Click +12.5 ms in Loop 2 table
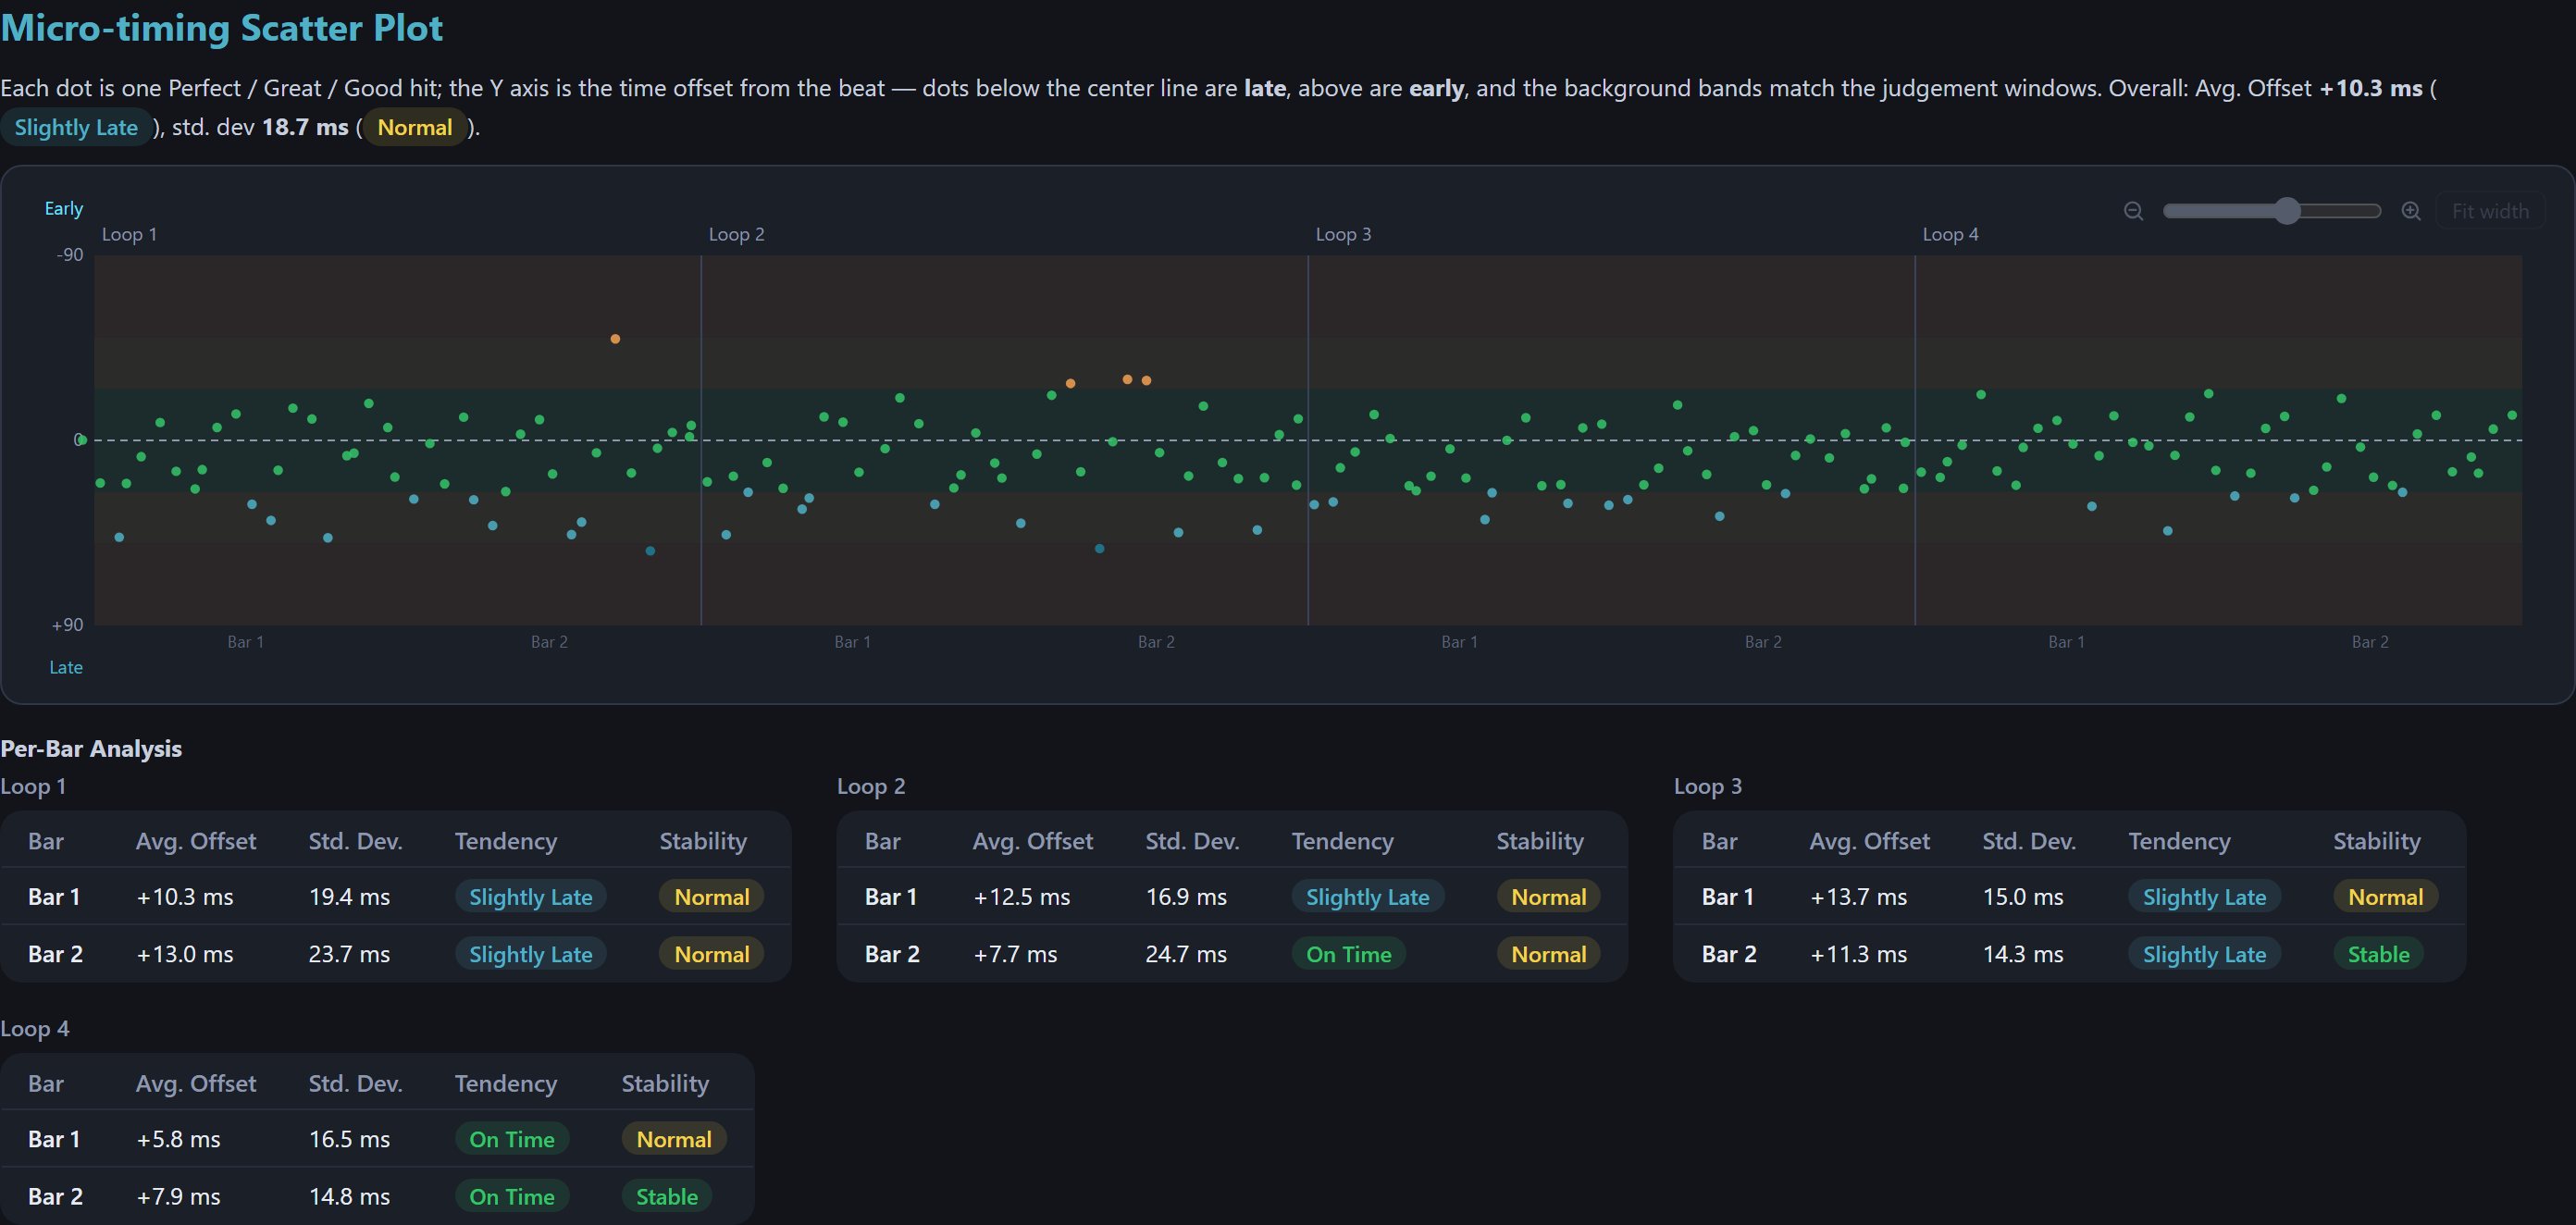Screen dimensions: 2576x1225 (1021, 897)
